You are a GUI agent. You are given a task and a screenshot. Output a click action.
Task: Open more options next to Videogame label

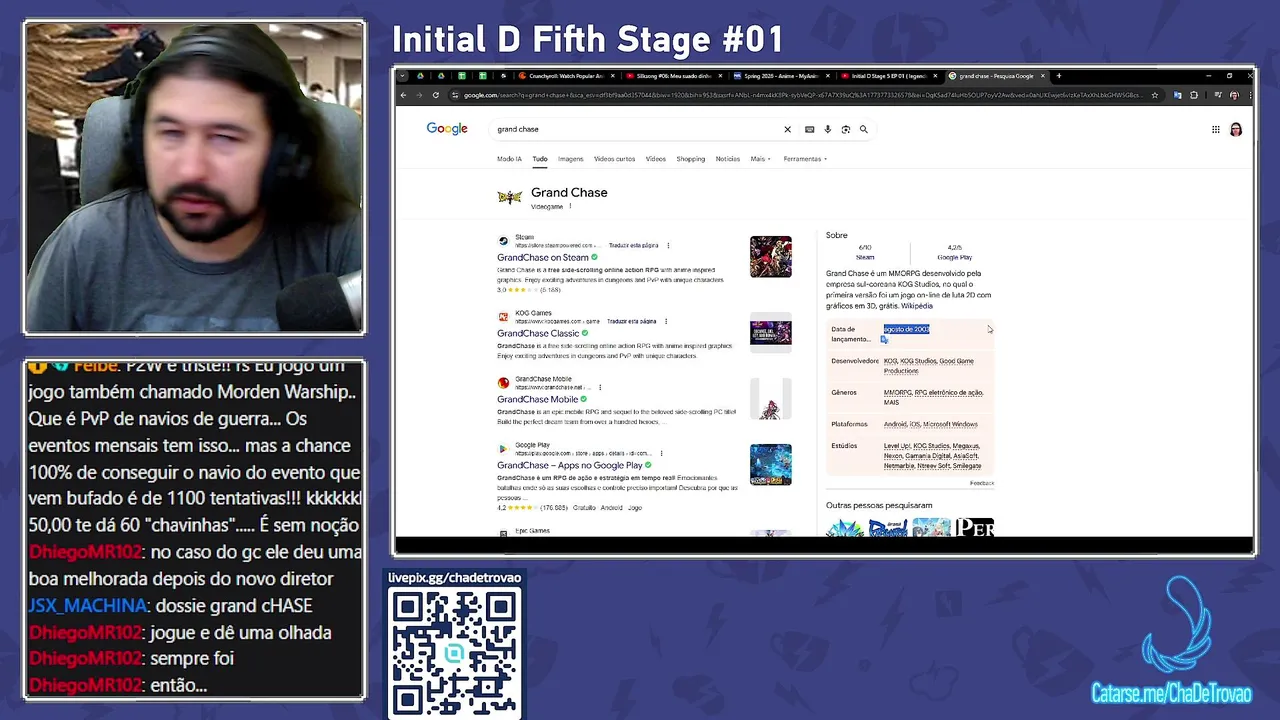570,206
